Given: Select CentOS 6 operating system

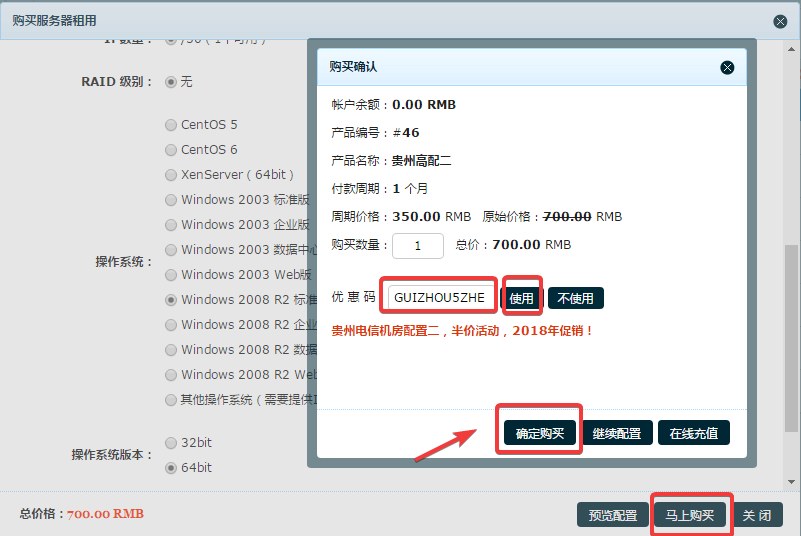Looking at the screenshot, I should coord(170,150).
